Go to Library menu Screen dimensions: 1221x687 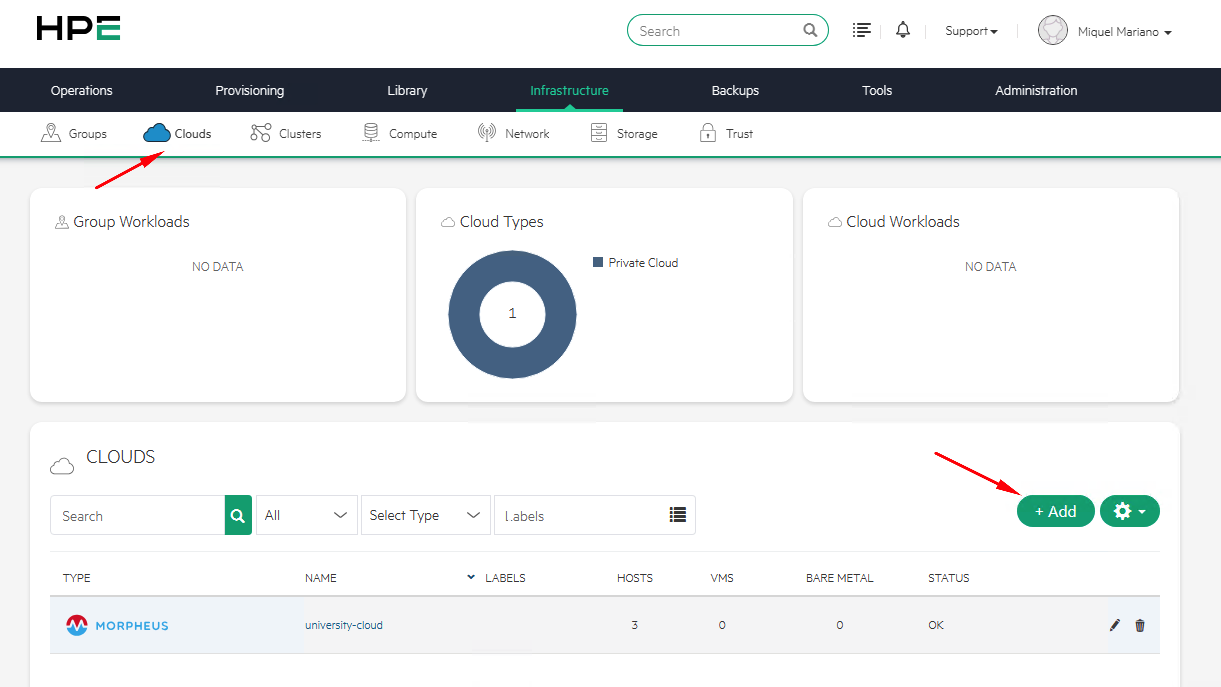(x=407, y=90)
